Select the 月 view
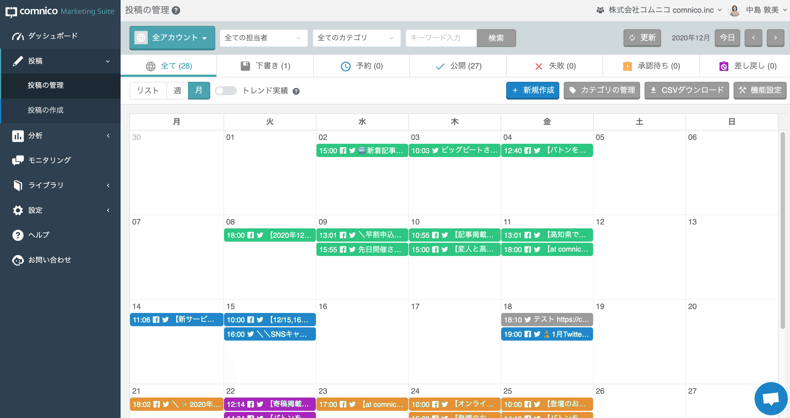790x418 pixels. pos(199,91)
